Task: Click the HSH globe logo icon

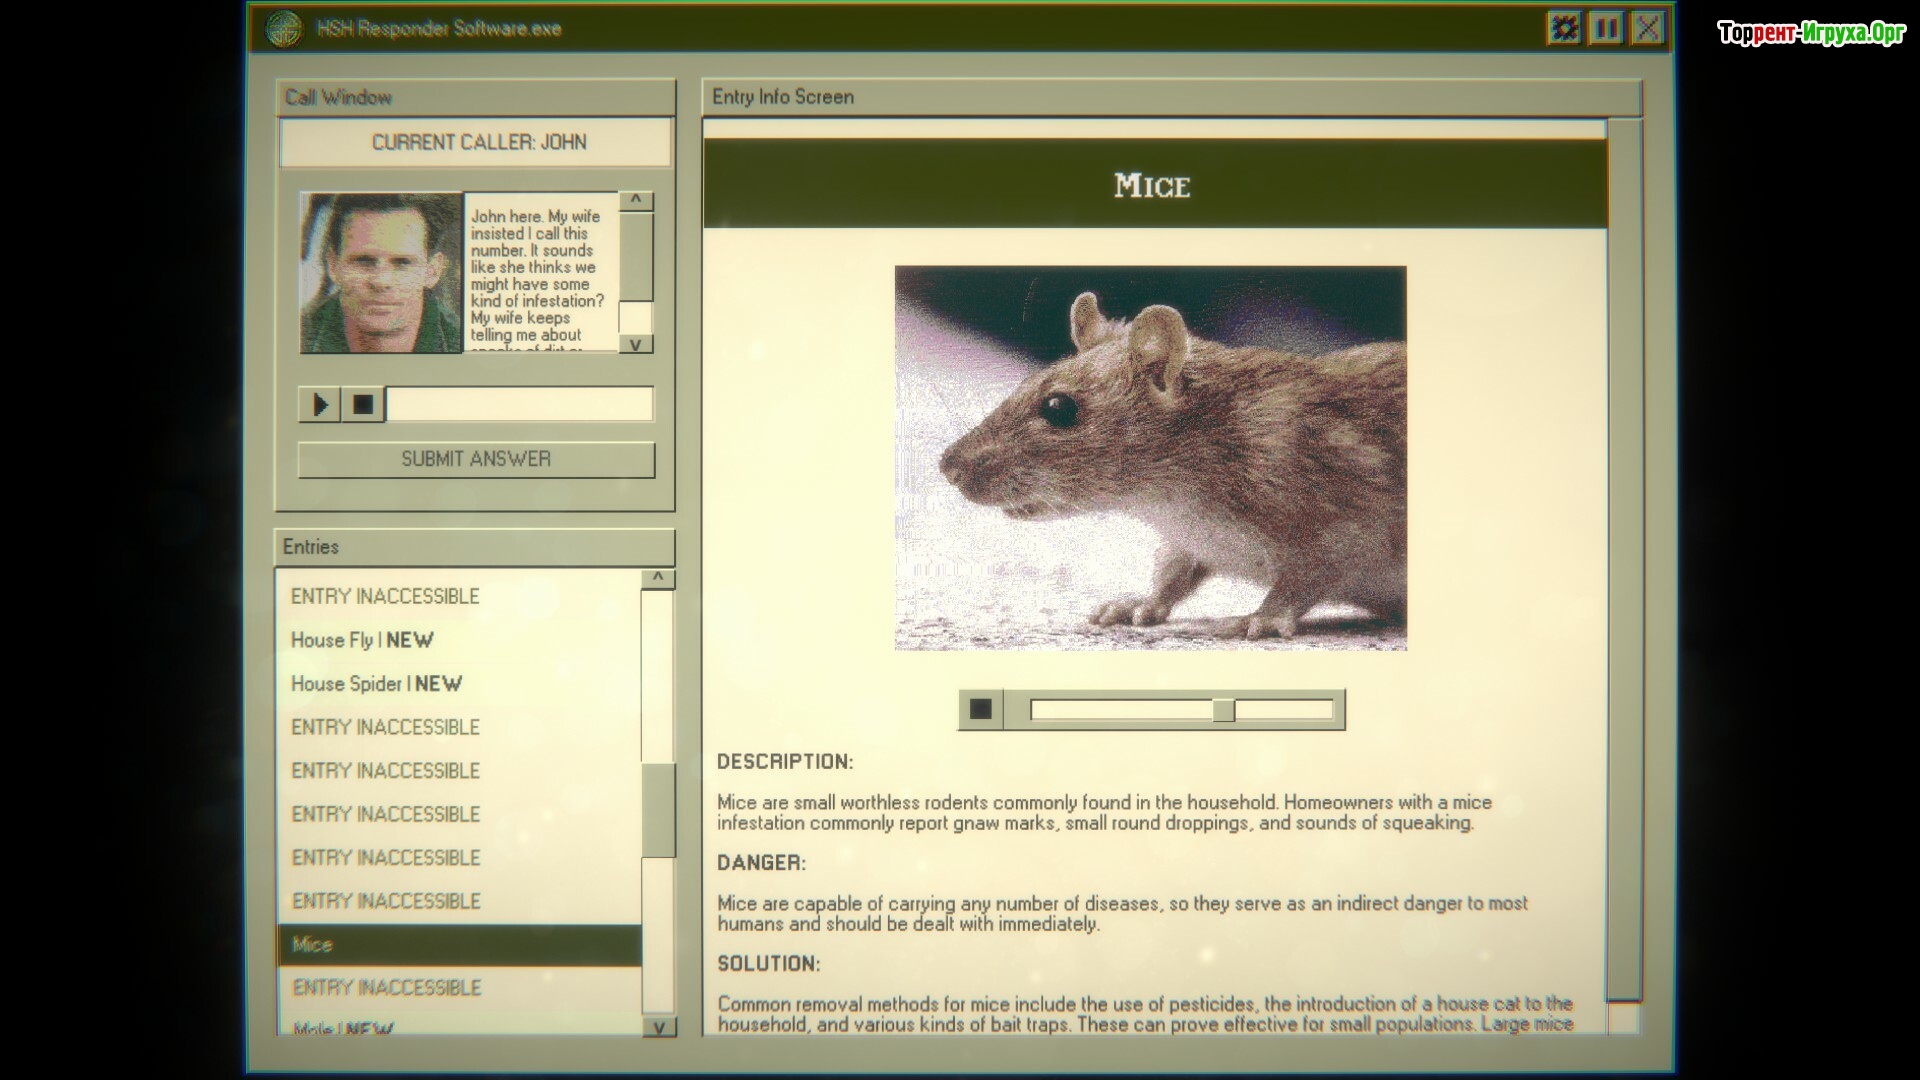Action: (x=284, y=28)
